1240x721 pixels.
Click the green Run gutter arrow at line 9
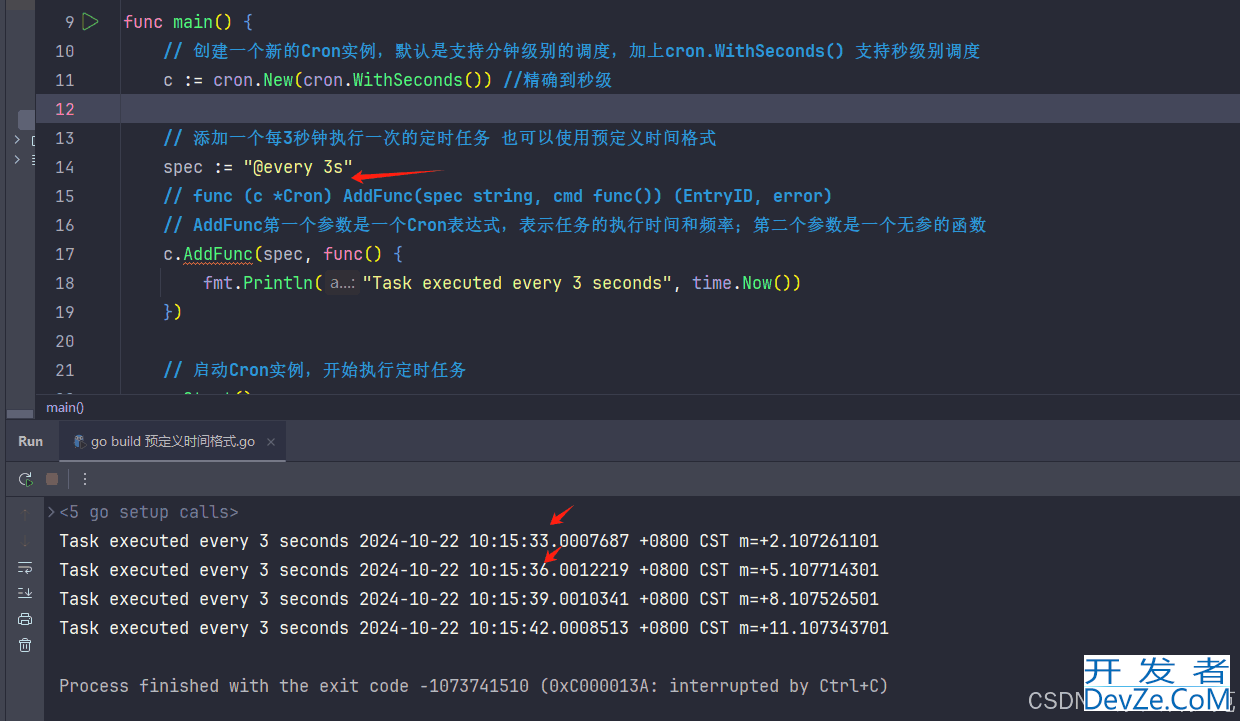[91, 21]
